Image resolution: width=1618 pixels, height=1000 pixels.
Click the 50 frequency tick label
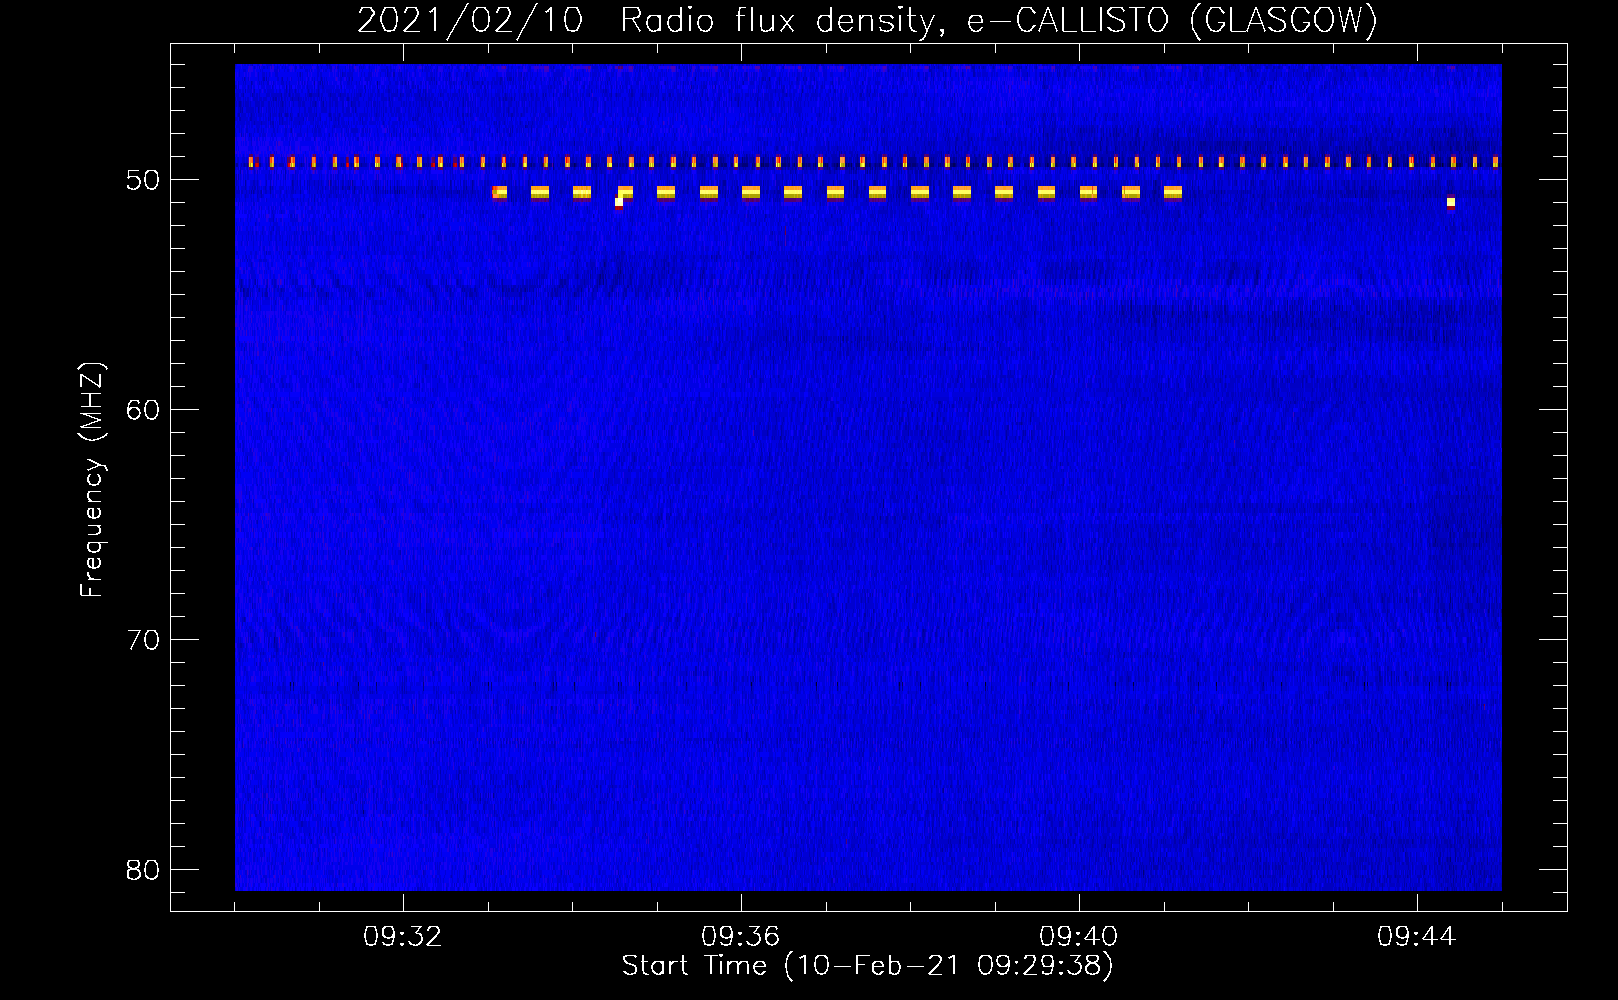tap(143, 180)
